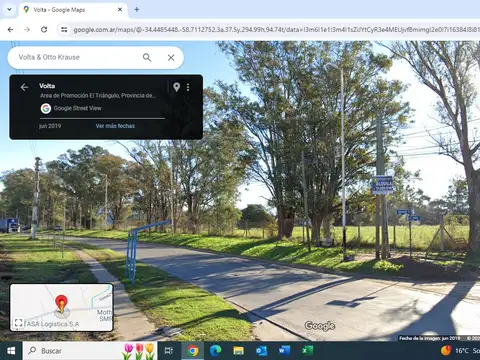Open Excel from the taskbar
The width and height of the screenshot is (480, 360).
(x=307, y=351)
